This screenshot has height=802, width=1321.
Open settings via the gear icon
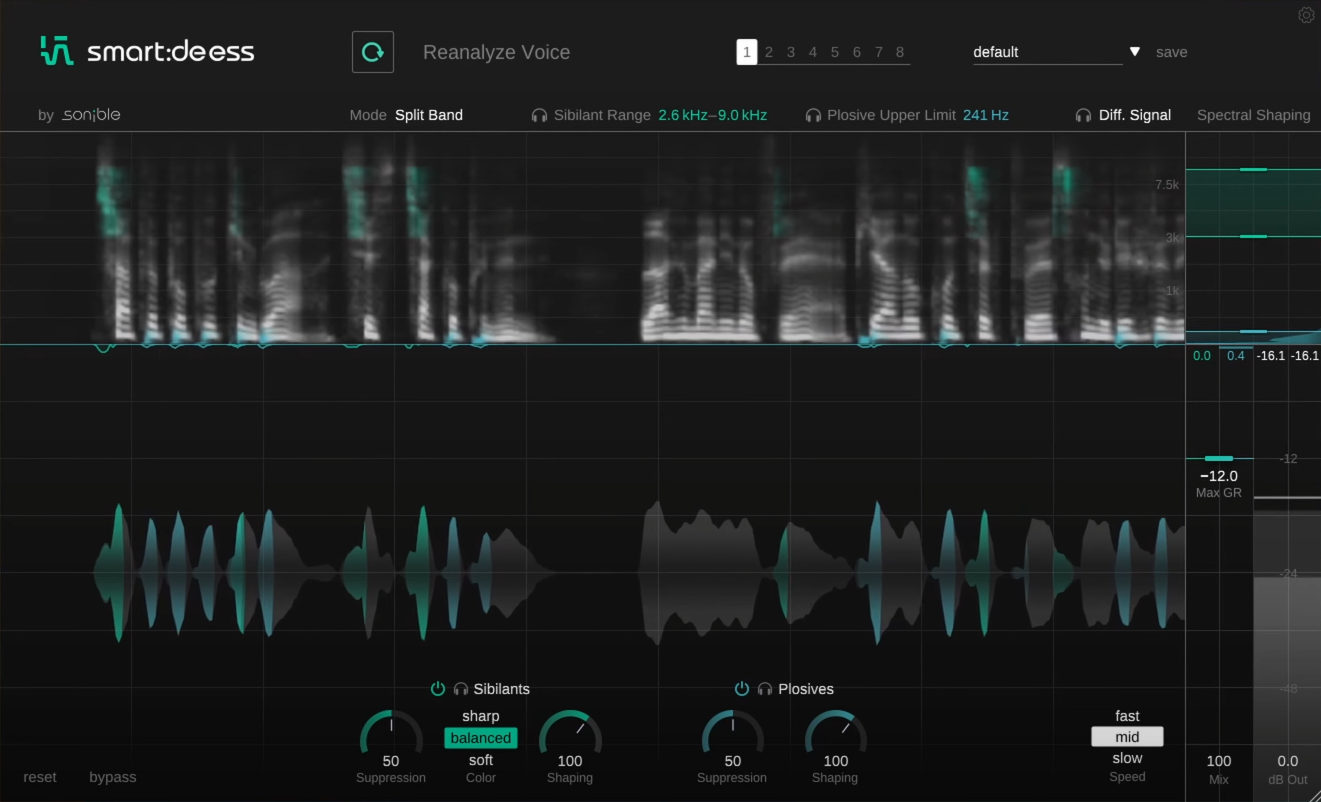tap(1306, 15)
